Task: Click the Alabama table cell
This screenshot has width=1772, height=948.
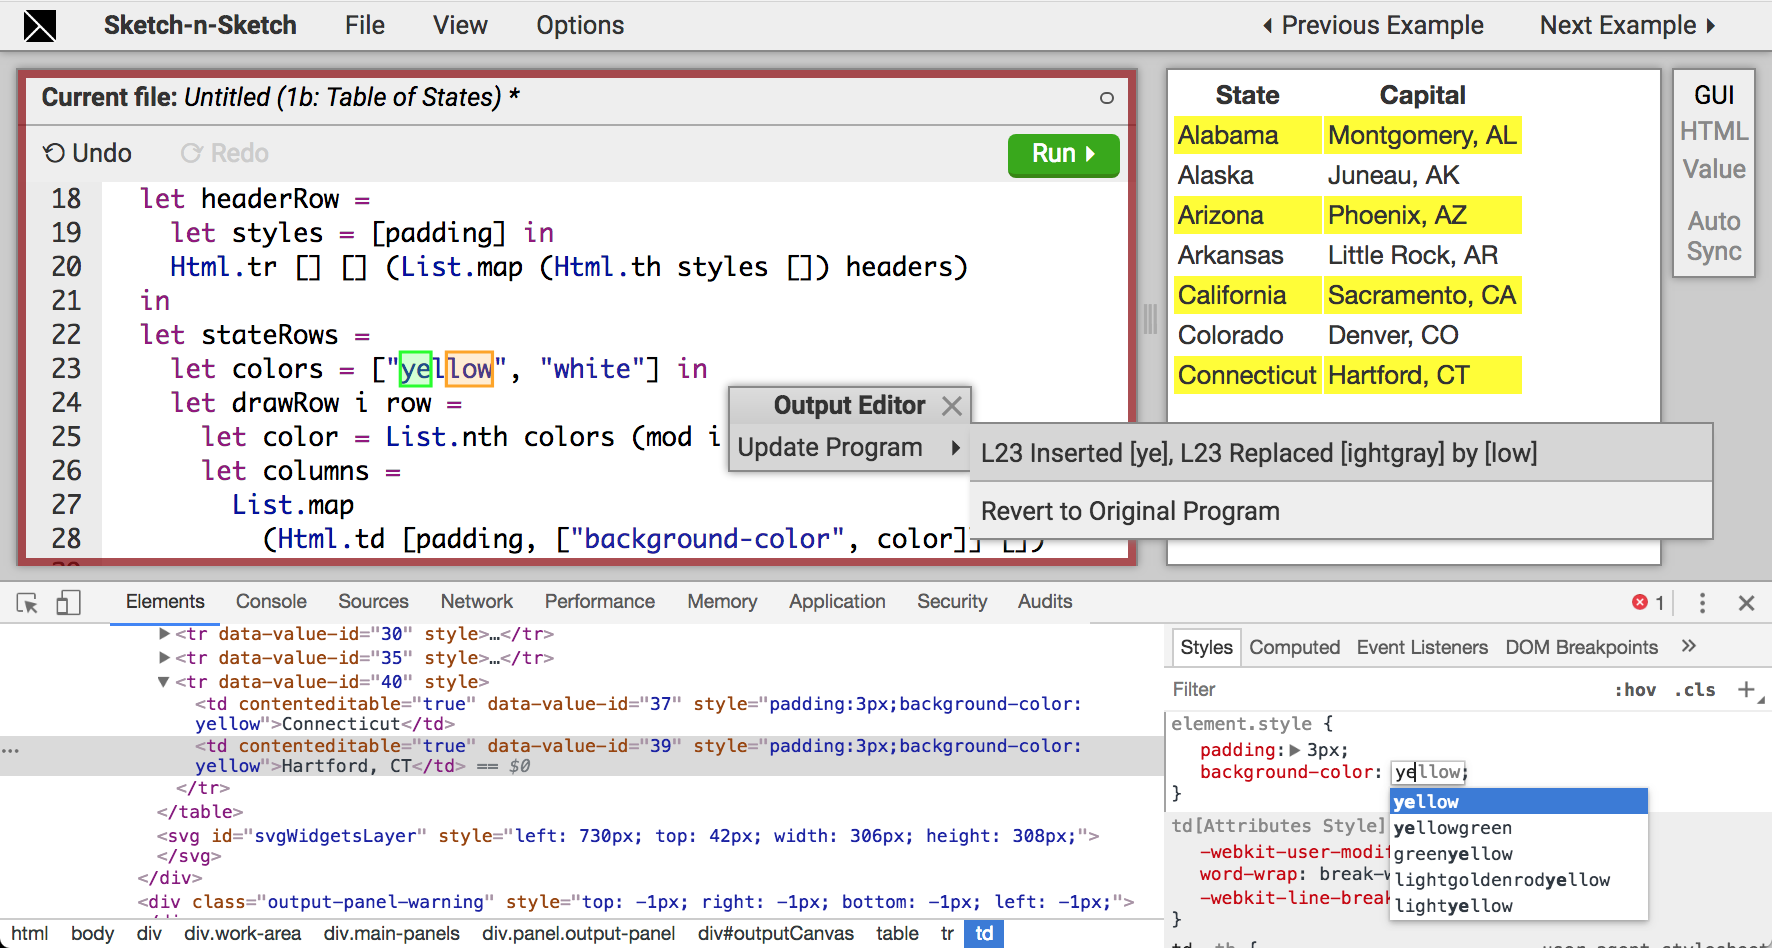Action: point(1247,135)
